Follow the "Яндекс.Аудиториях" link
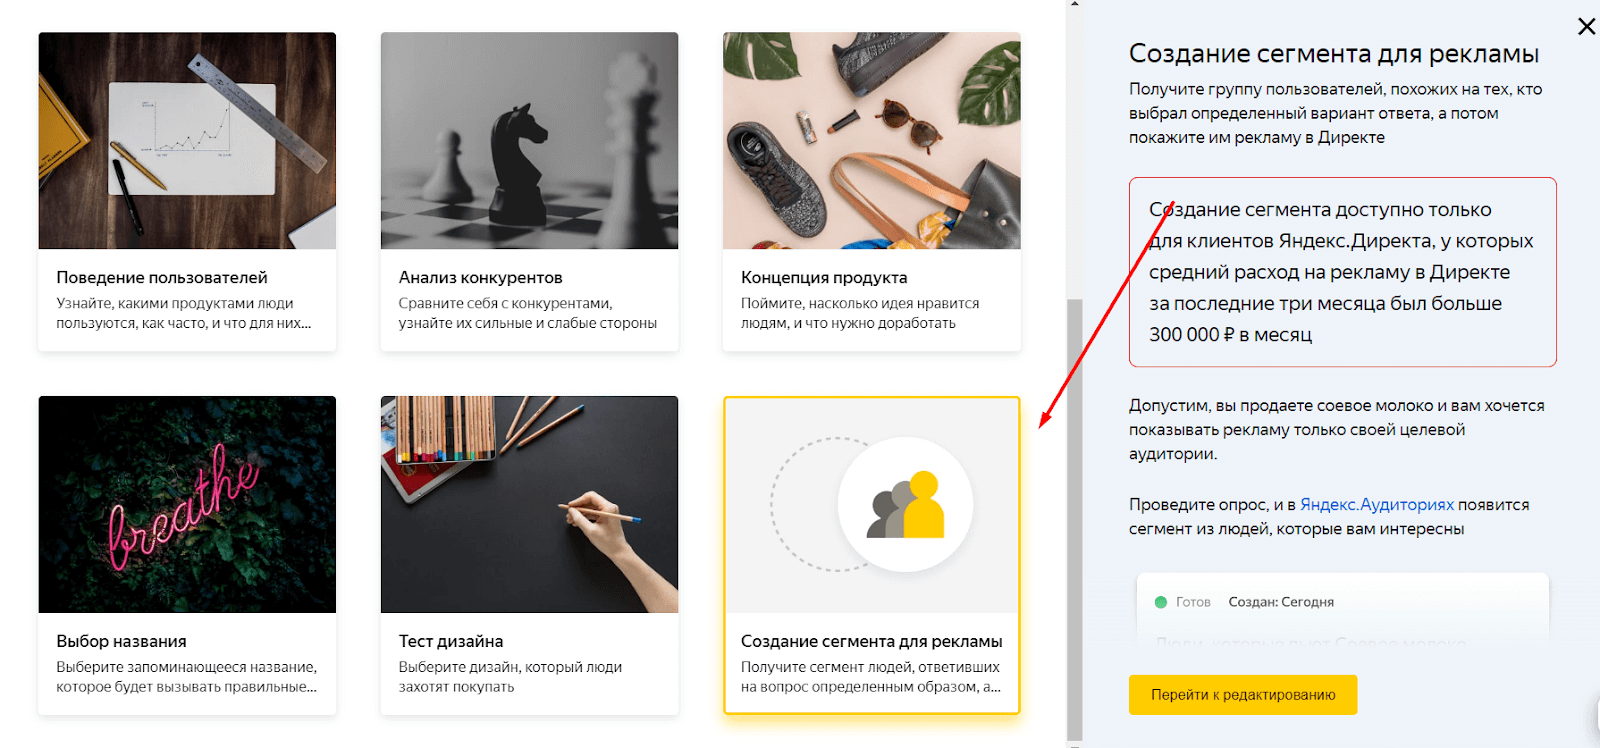This screenshot has width=1600, height=748. pyautogui.click(x=1377, y=505)
